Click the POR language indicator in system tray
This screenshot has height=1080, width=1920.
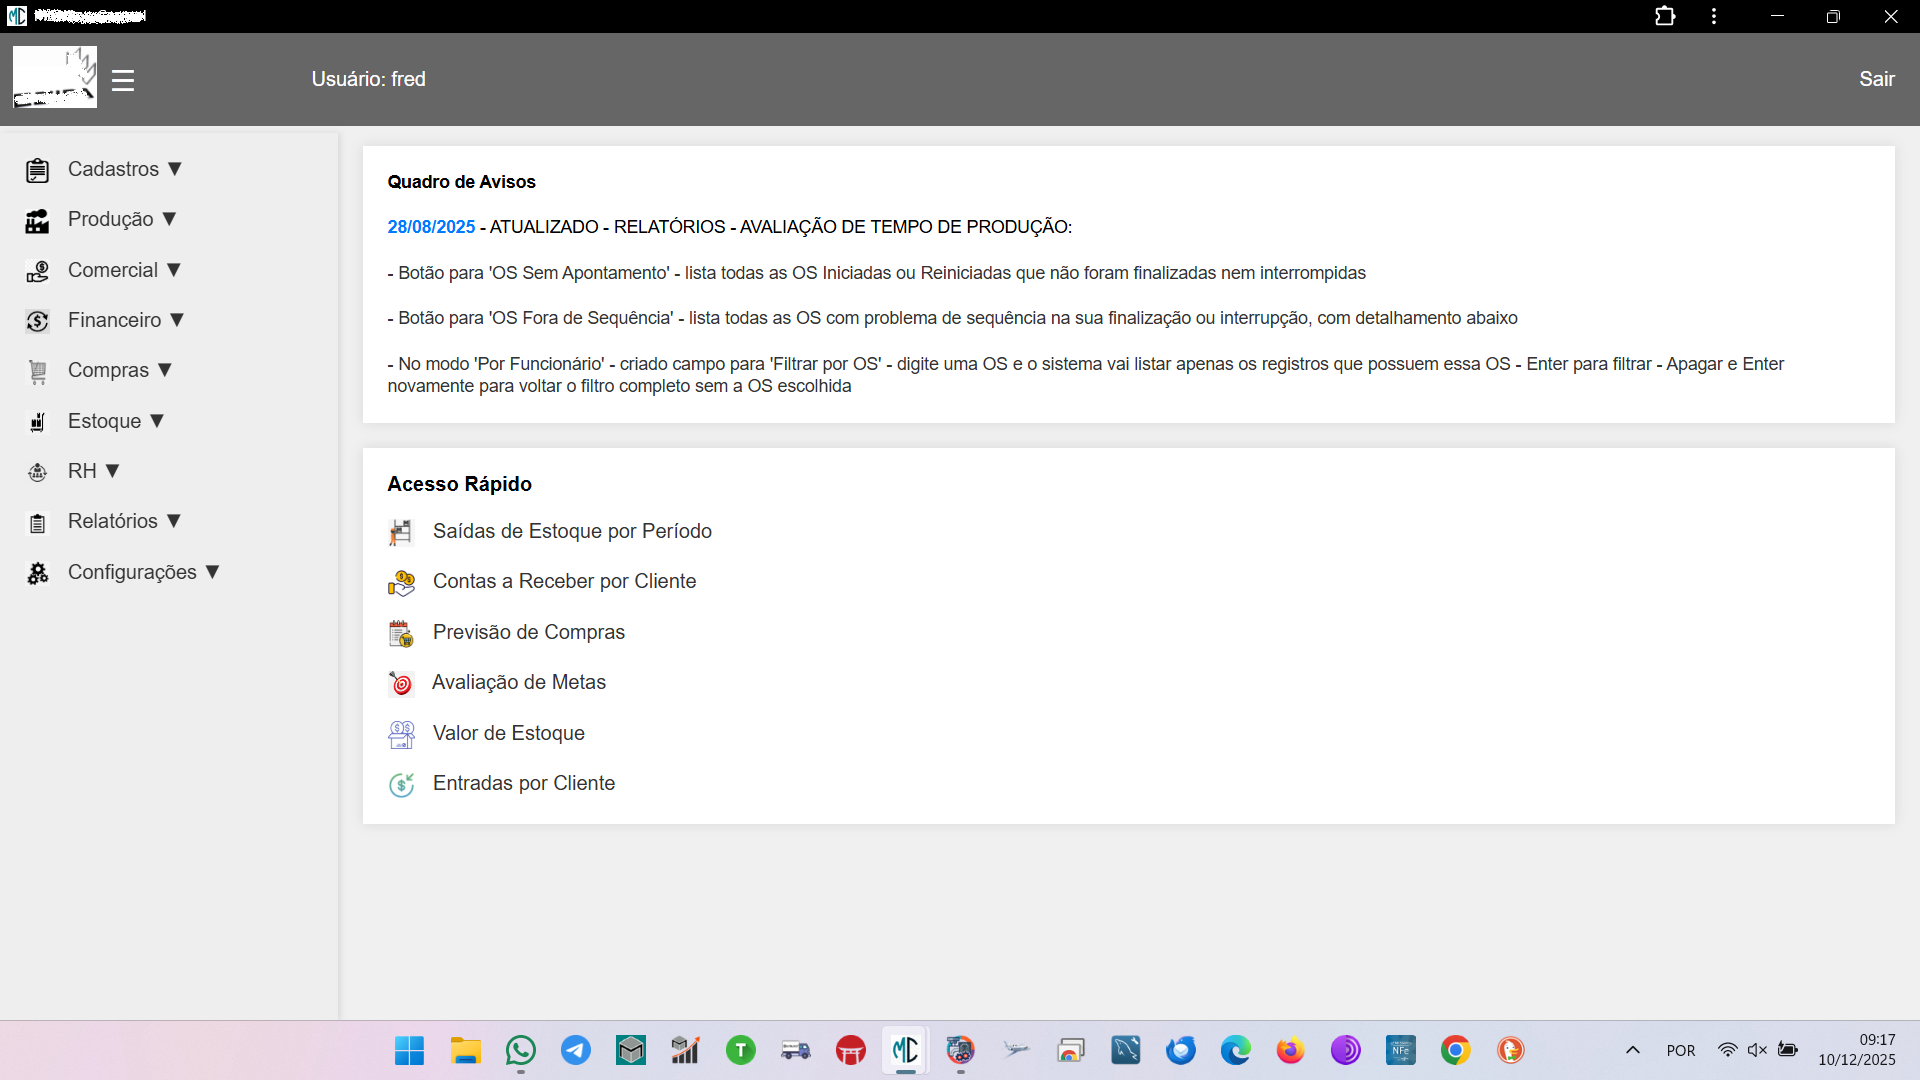point(1682,1050)
